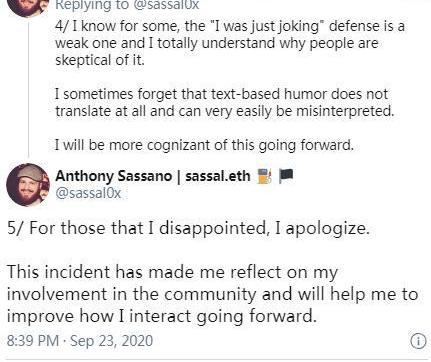Click the paragraph beginning "This incident has made"

tap(212, 294)
